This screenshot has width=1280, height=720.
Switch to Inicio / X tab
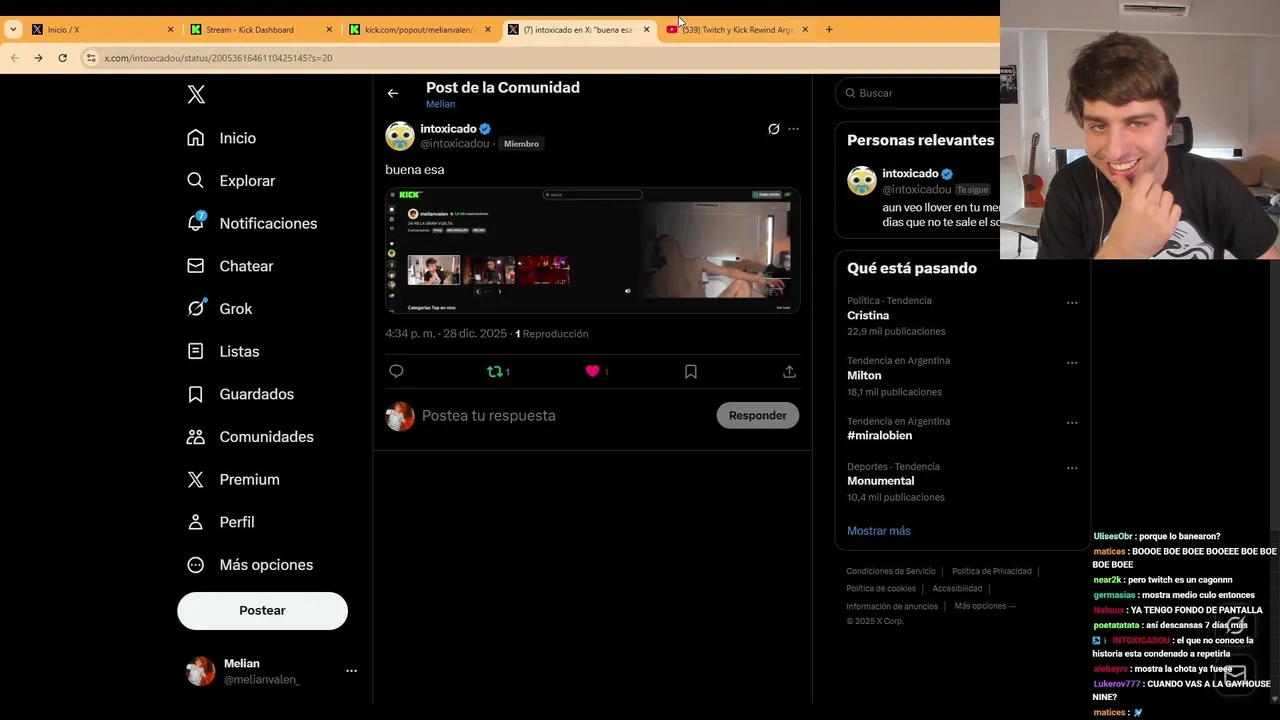(x=104, y=29)
